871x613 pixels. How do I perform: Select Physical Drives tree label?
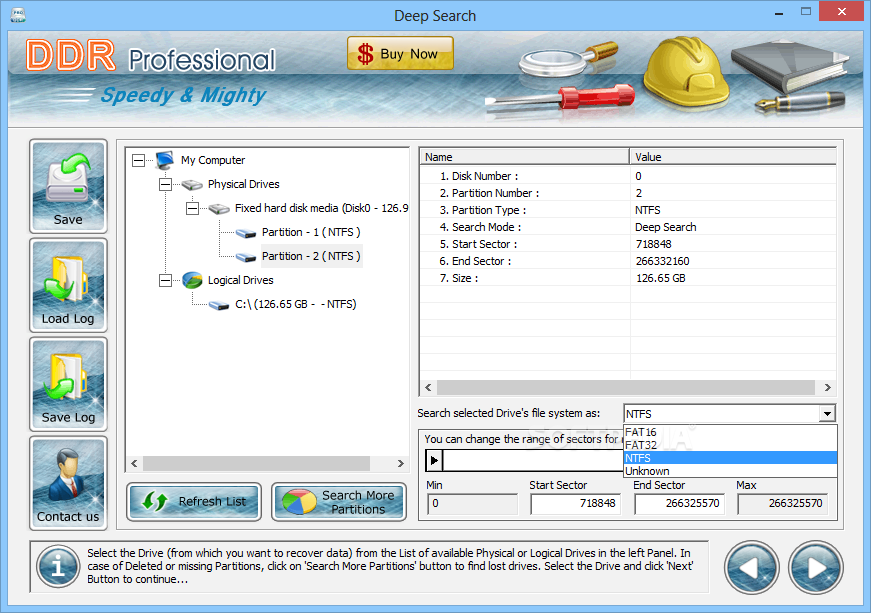[x=243, y=184]
